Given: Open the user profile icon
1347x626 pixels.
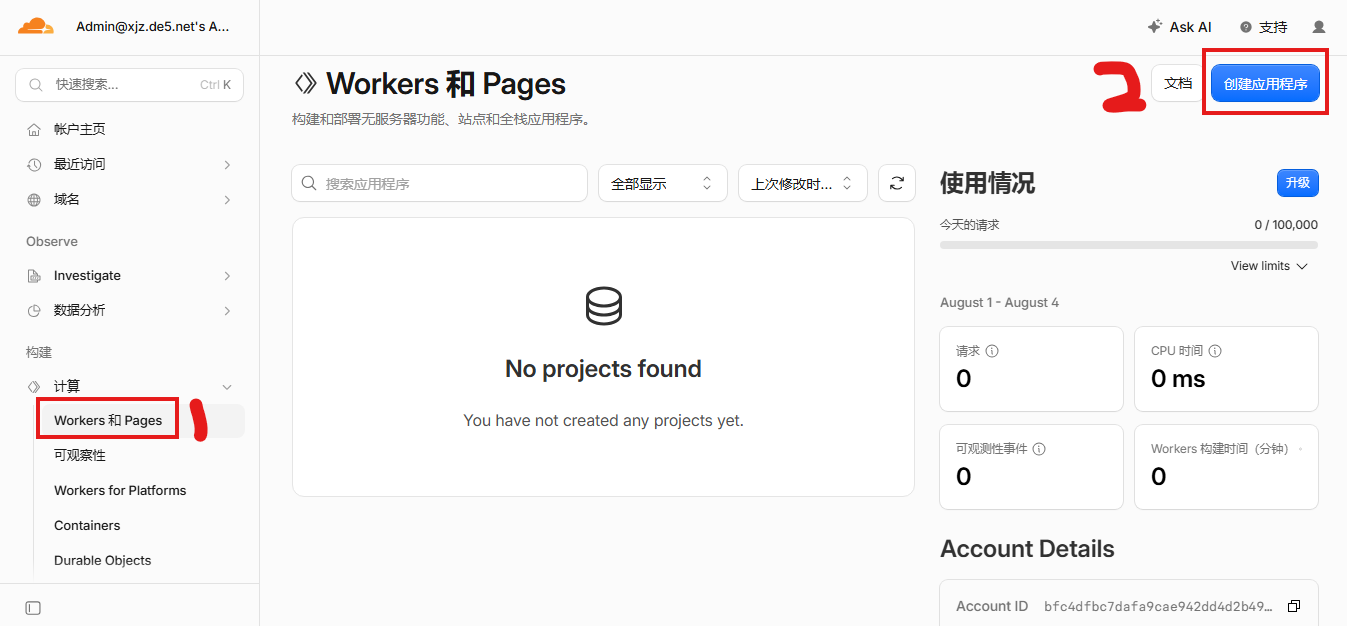Looking at the screenshot, I should (1319, 27).
